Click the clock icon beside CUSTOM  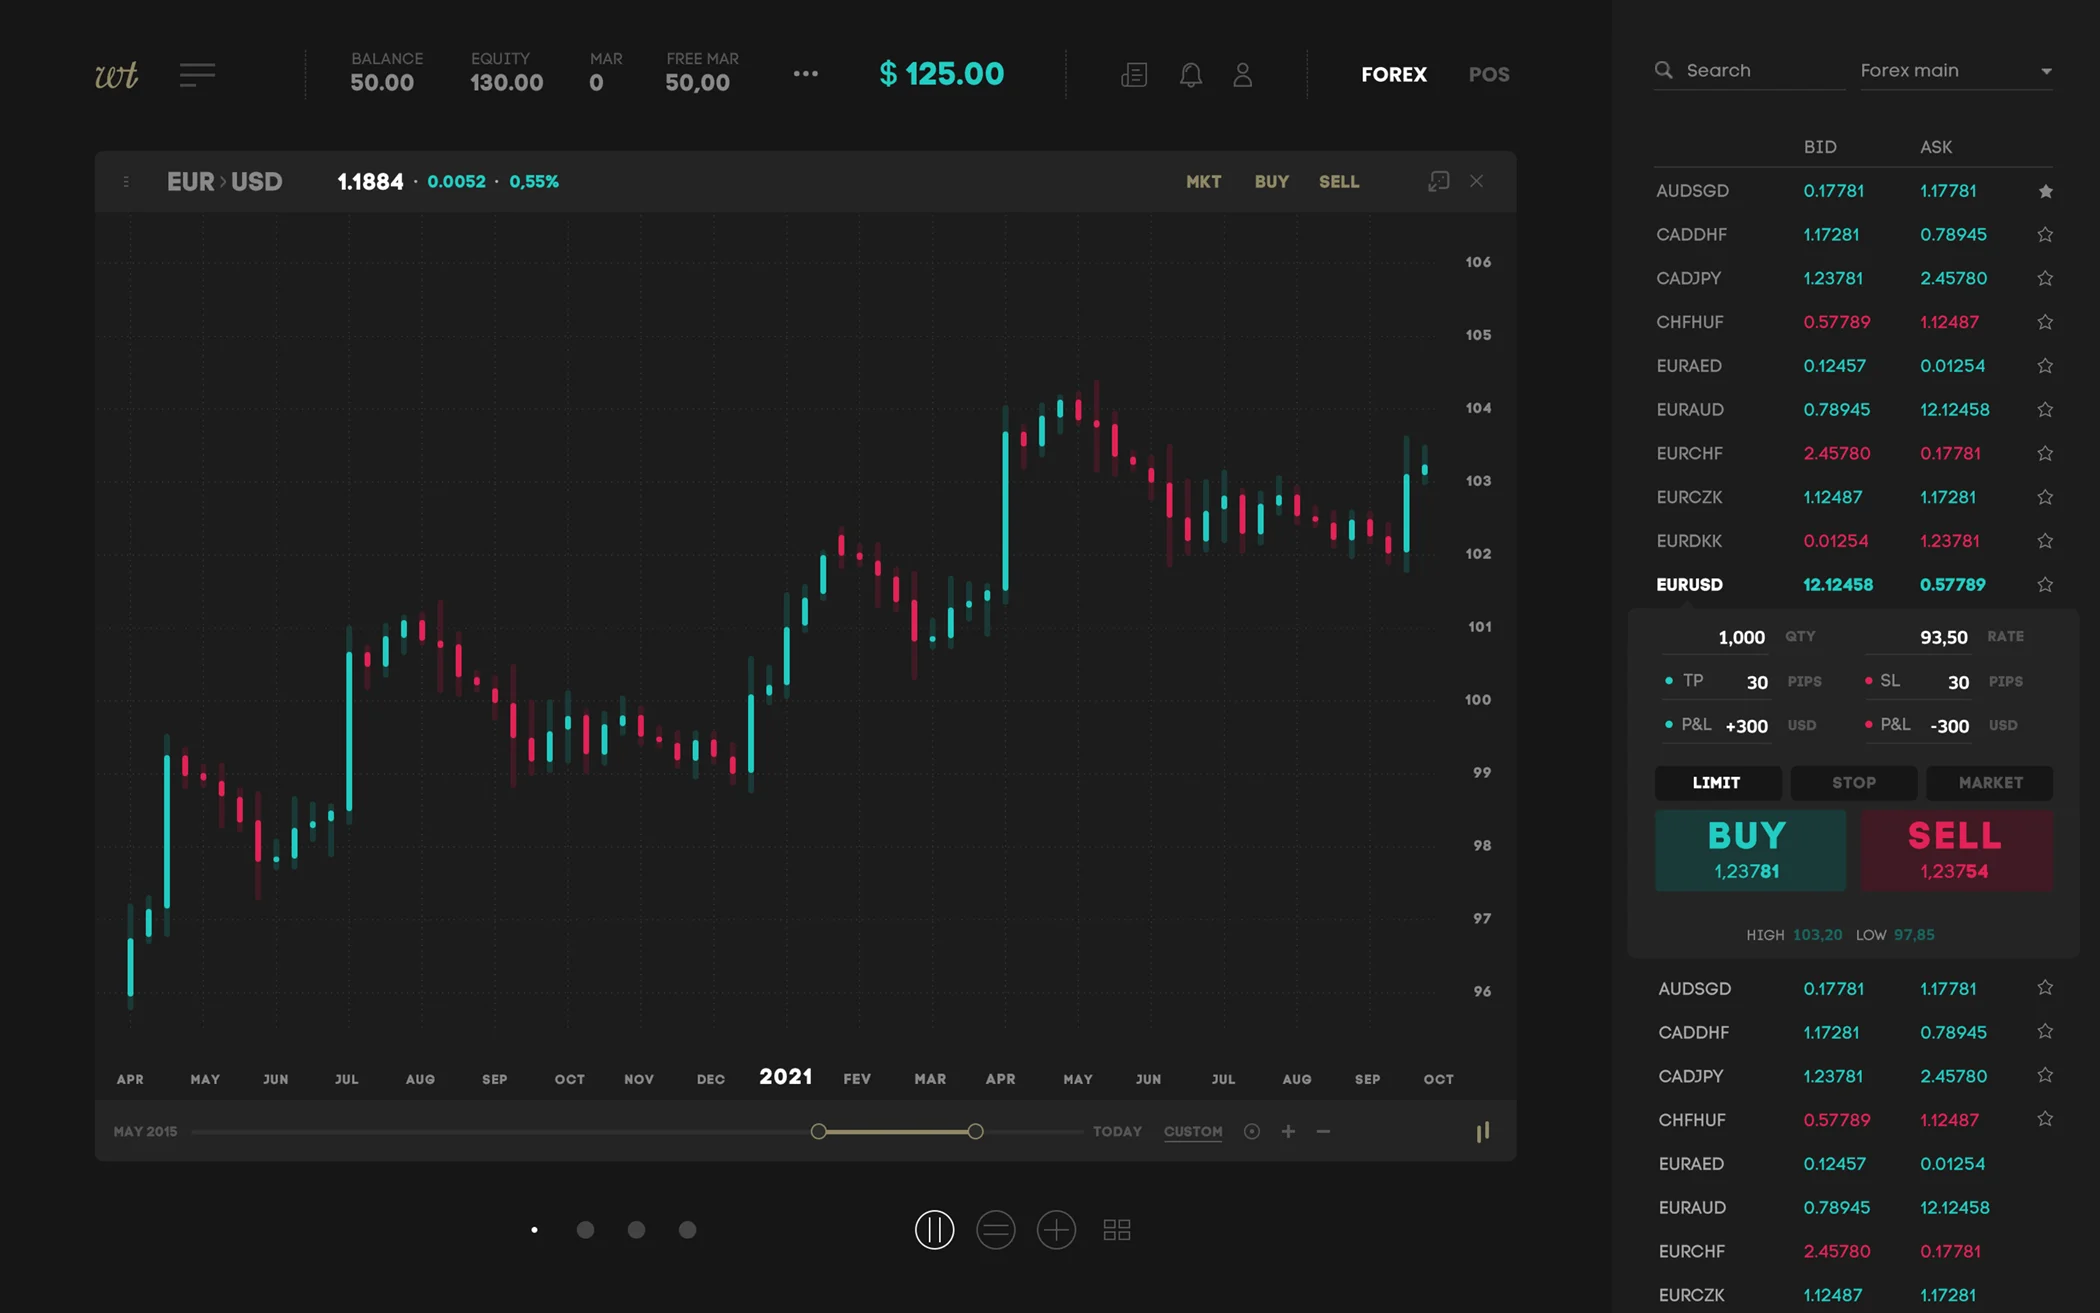coord(1251,1131)
